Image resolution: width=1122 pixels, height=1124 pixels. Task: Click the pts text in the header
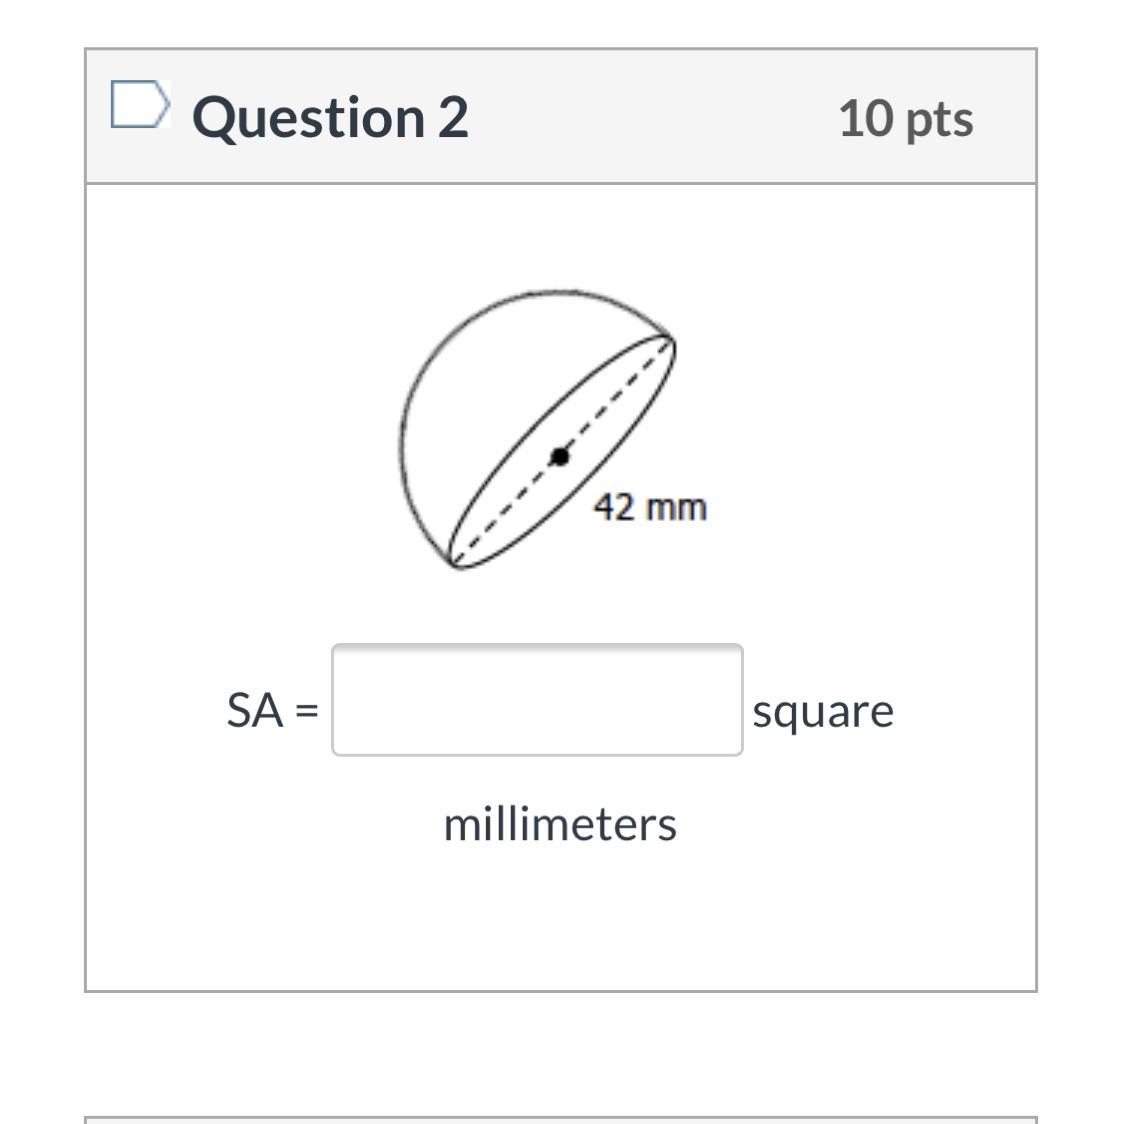[940, 120]
